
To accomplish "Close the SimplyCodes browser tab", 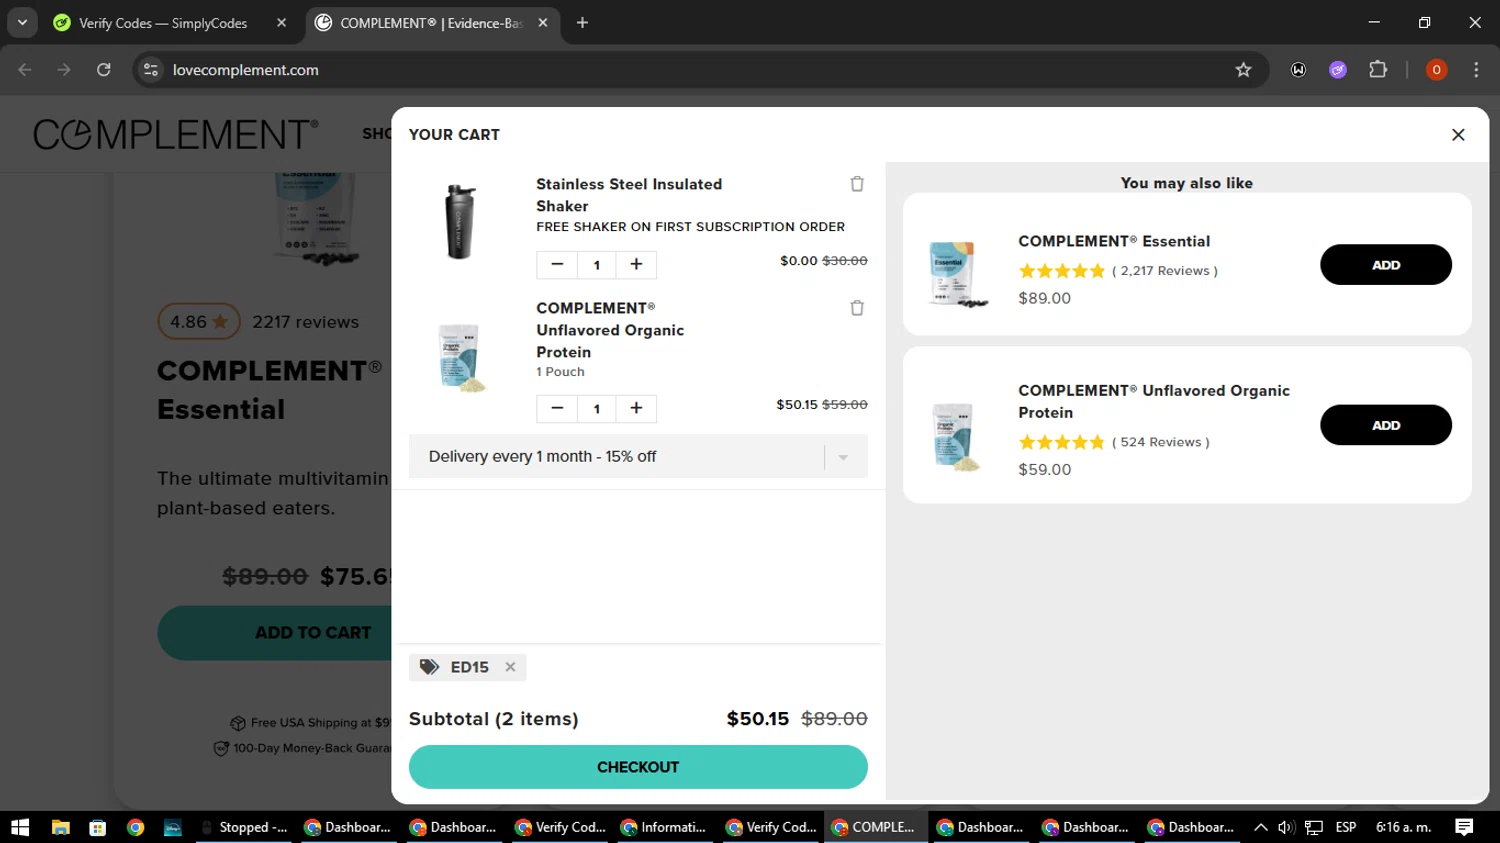I will [281, 23].
